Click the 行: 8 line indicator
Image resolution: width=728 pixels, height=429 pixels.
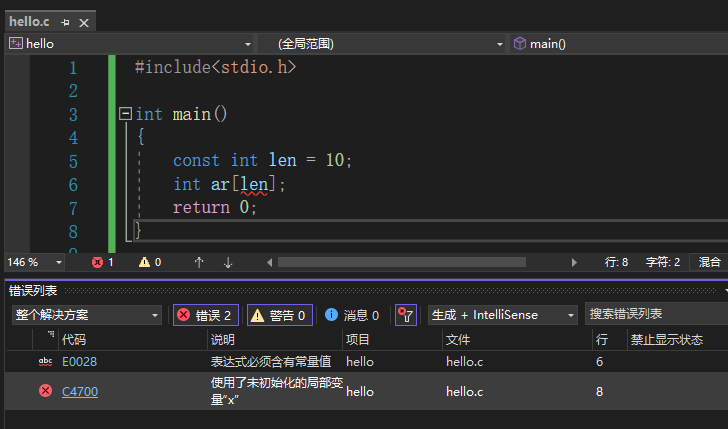(616, 262)
